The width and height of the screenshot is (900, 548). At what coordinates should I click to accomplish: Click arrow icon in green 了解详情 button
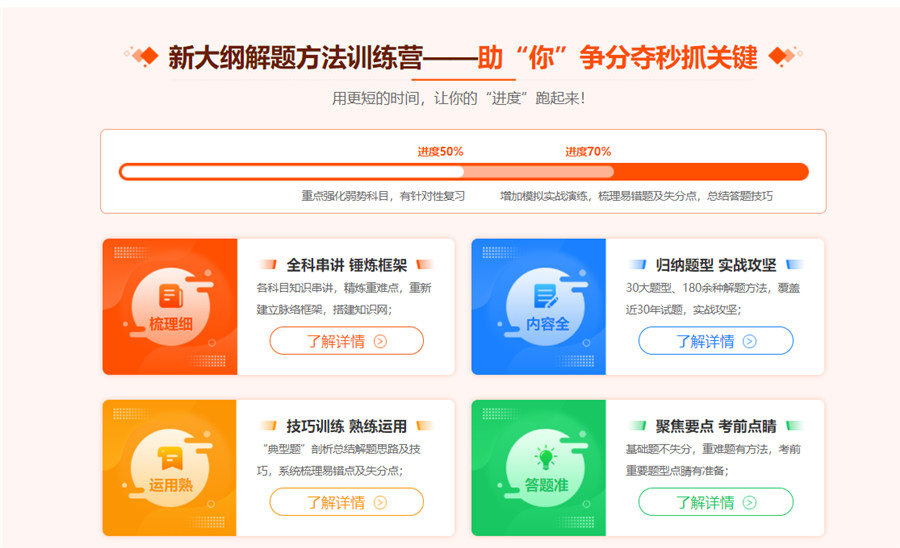(x=749, y=503)
